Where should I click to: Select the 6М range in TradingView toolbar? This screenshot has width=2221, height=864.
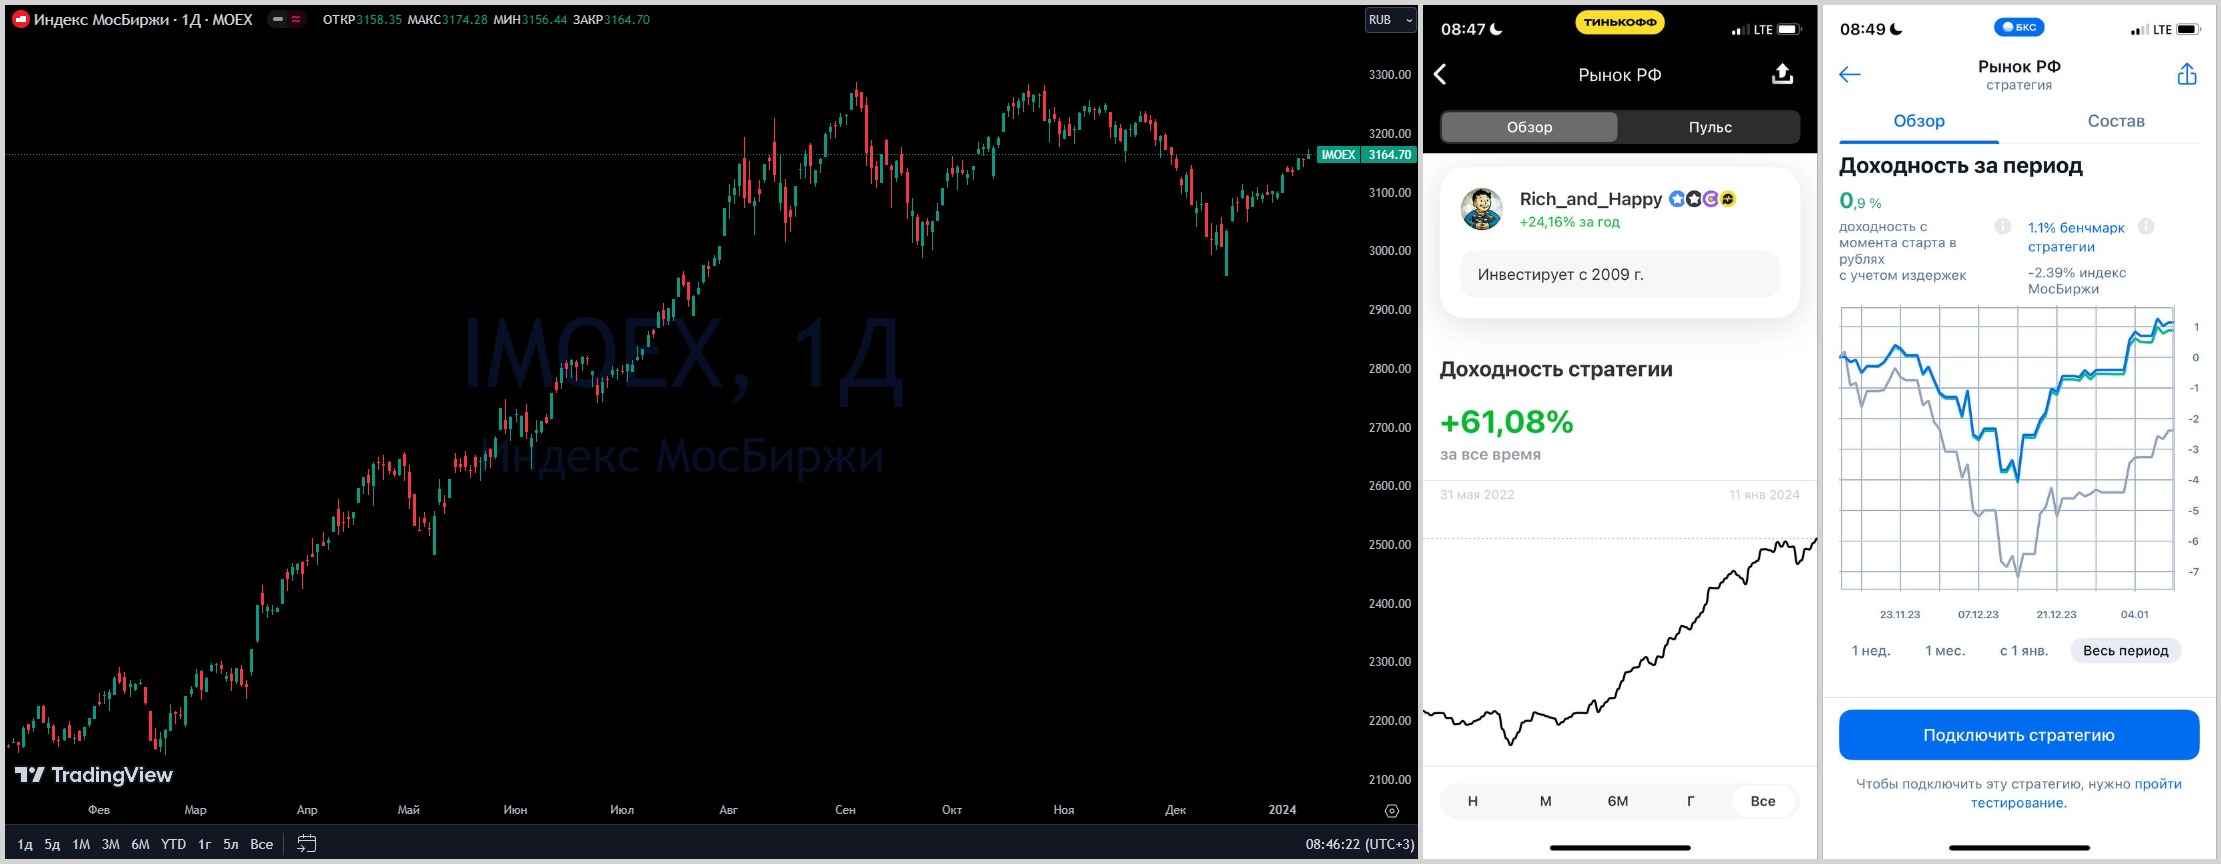coord(140,844)
